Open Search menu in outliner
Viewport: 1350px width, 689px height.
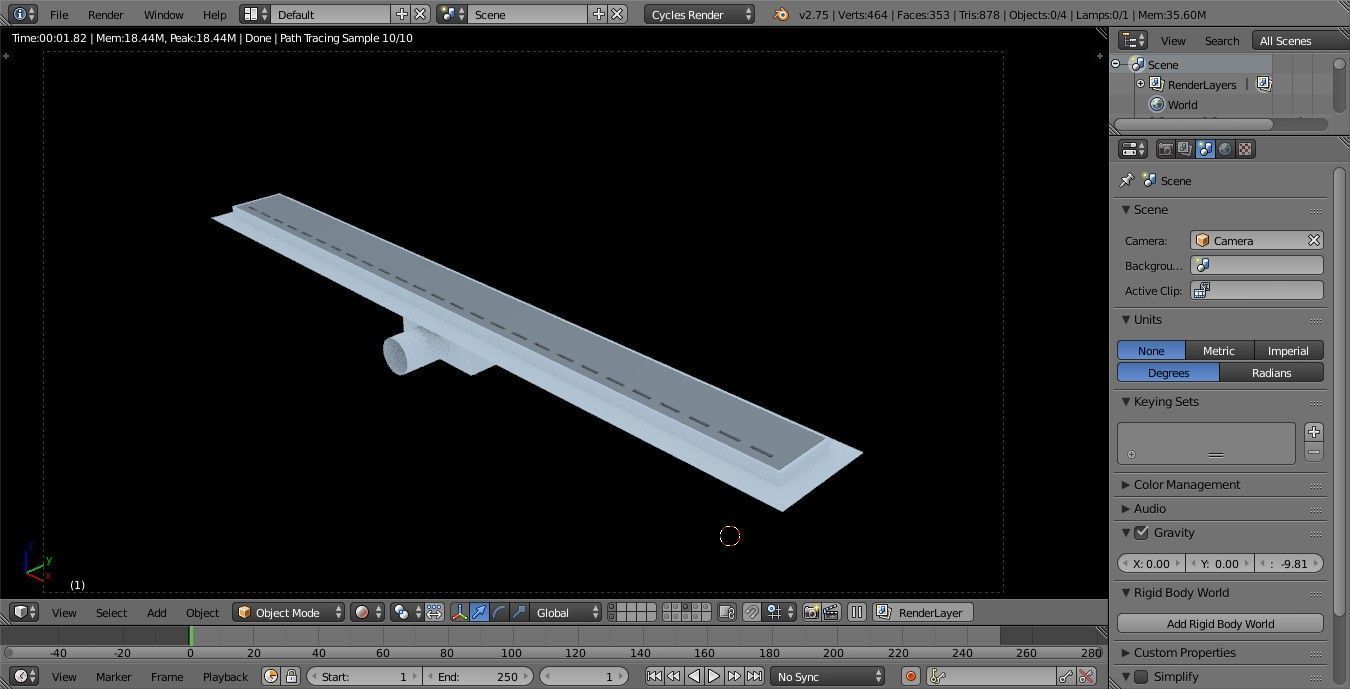(1221, 41)
